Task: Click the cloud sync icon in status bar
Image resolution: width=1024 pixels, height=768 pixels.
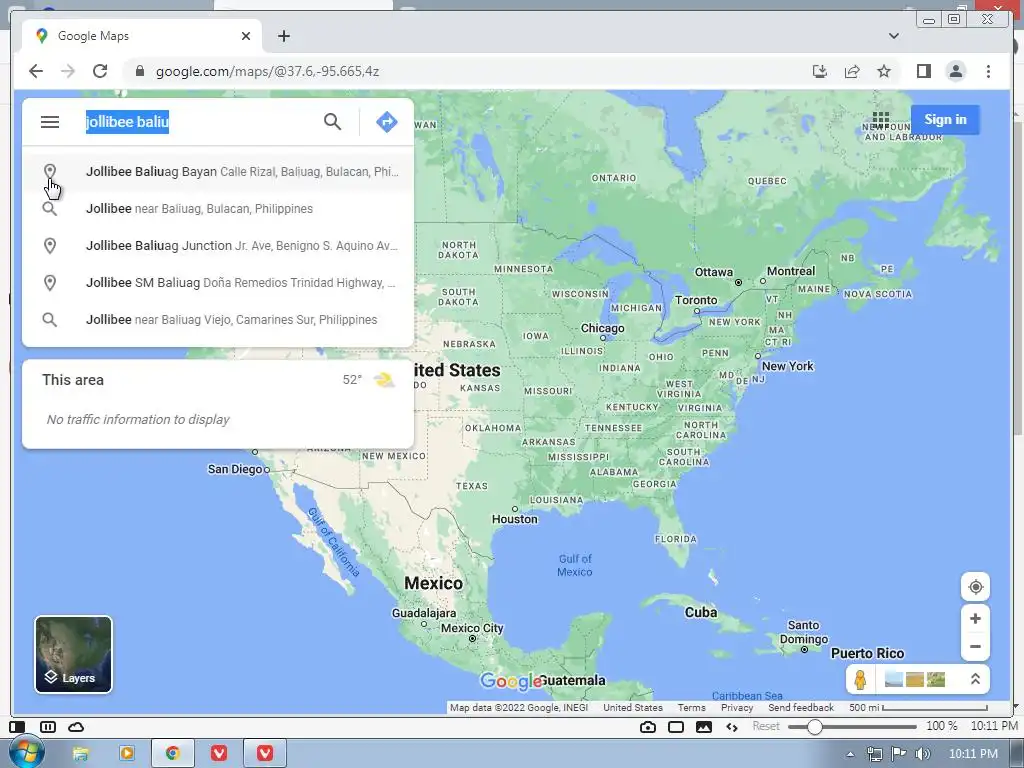Action: coord(76,727)
